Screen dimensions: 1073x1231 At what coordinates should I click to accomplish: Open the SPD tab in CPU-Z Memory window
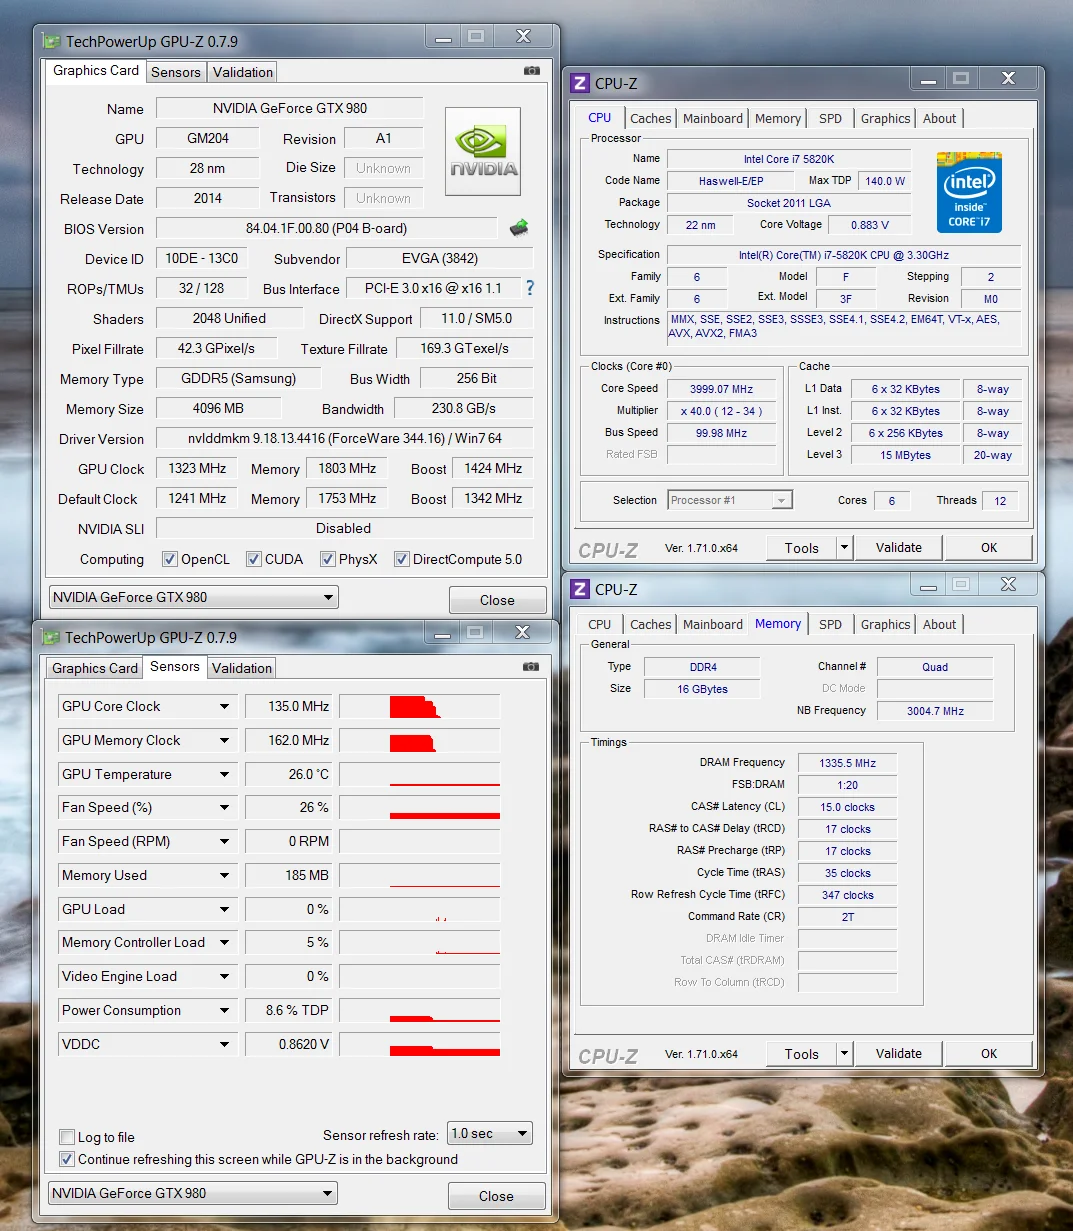point(830,624)
